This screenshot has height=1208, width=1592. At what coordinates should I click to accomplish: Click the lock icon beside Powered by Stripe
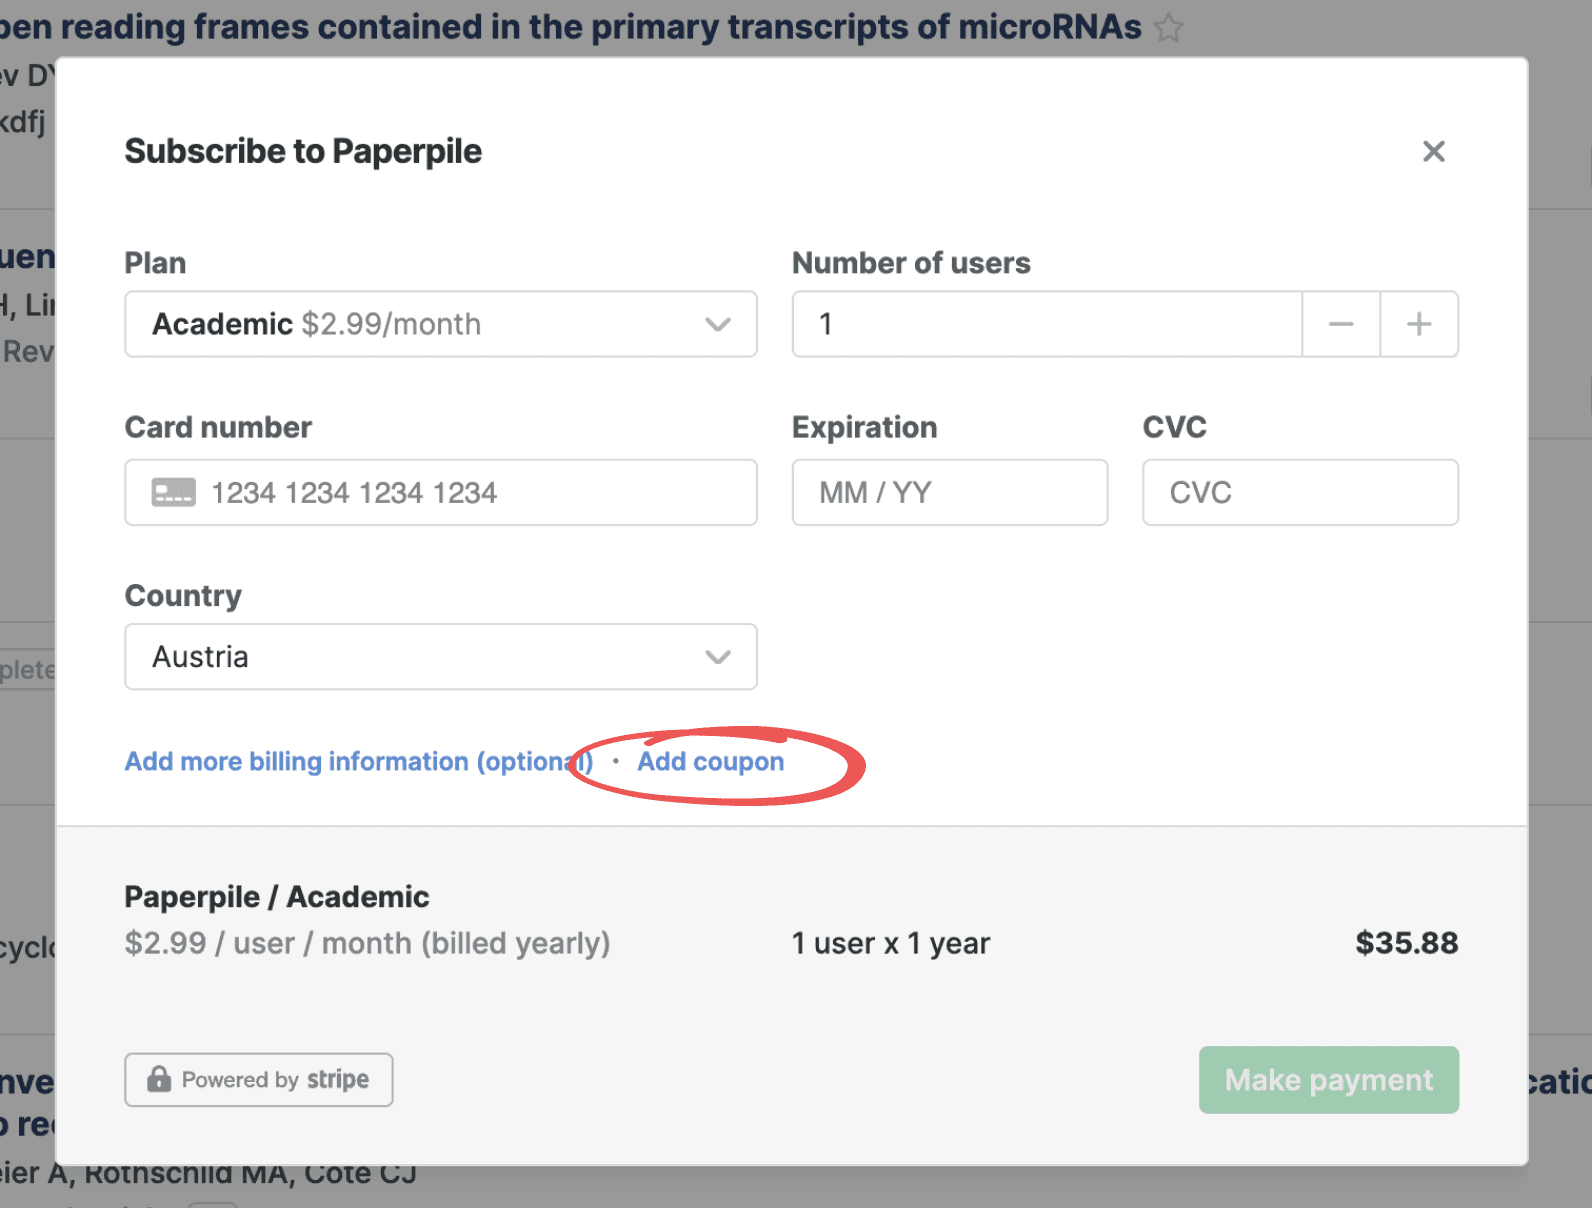[x=159, y=1079]
